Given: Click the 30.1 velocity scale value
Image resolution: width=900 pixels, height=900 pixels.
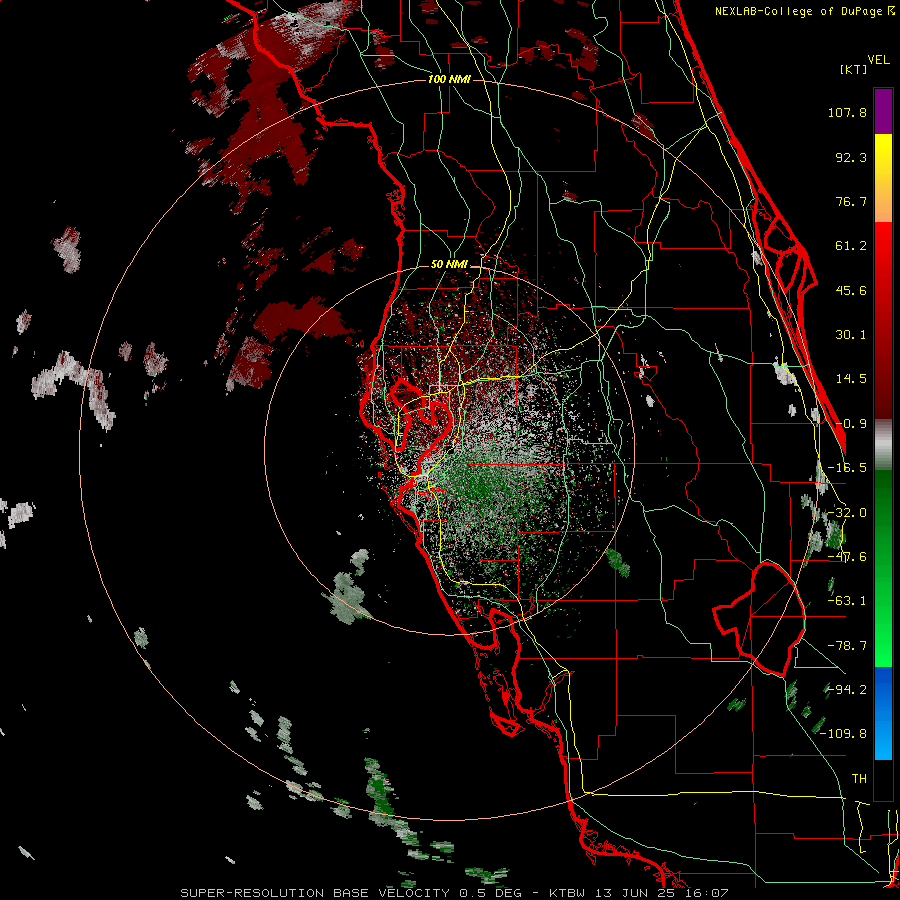Looking at the screenshot, I should (851, 335).
